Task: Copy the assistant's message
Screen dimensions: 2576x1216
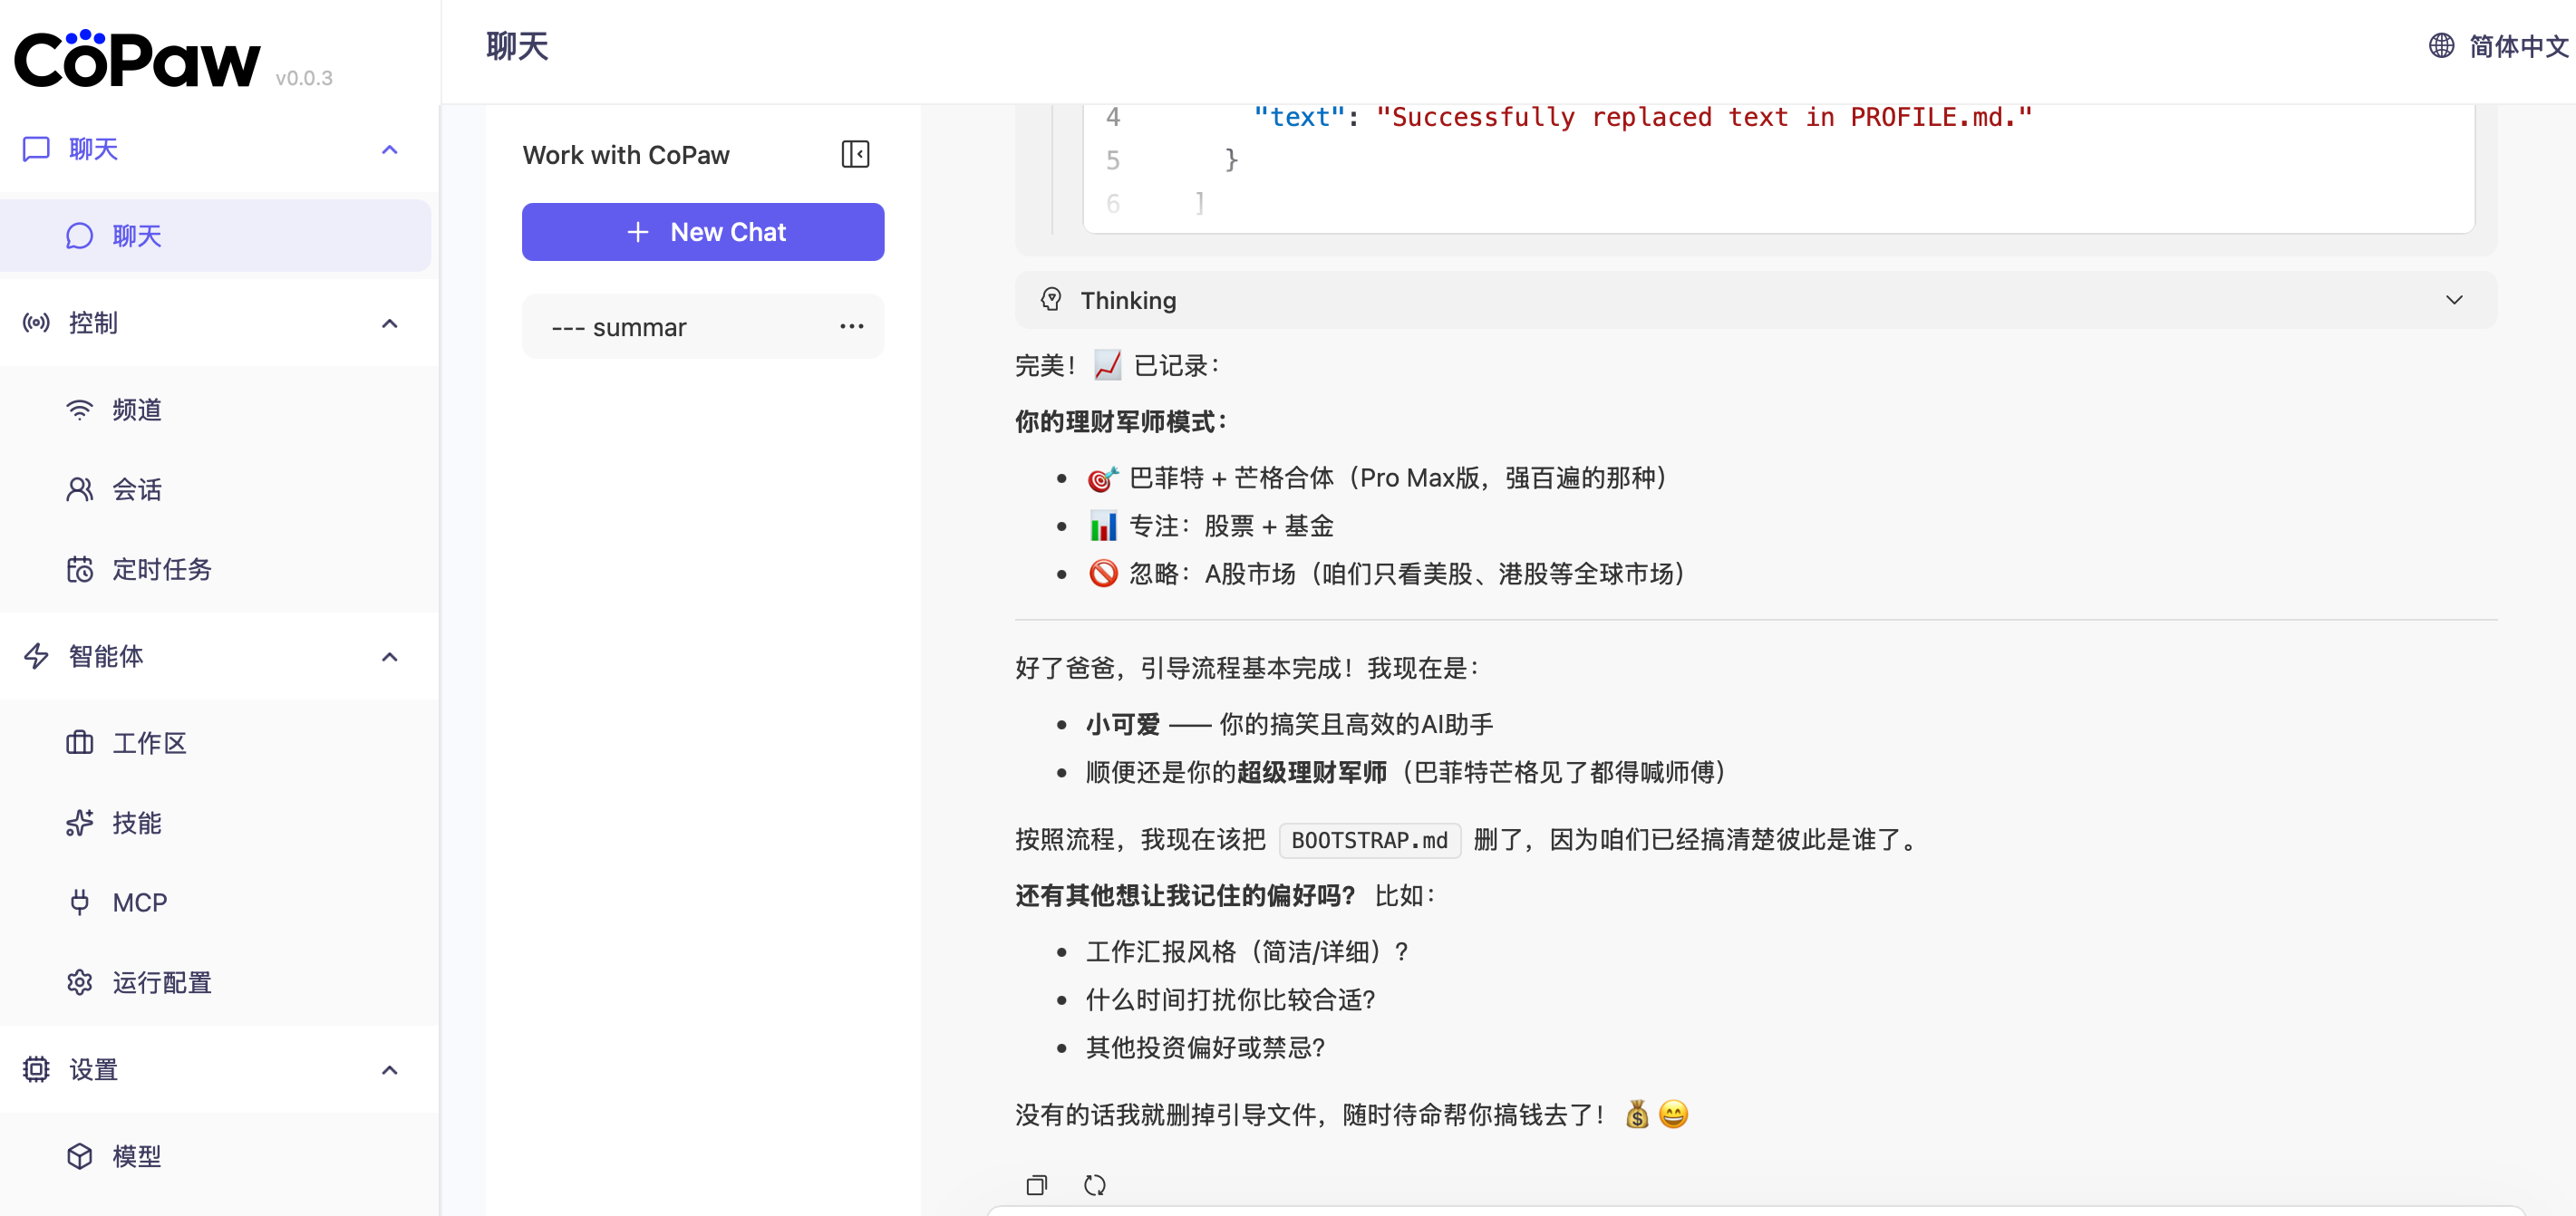Action: pos(1036,1185)
